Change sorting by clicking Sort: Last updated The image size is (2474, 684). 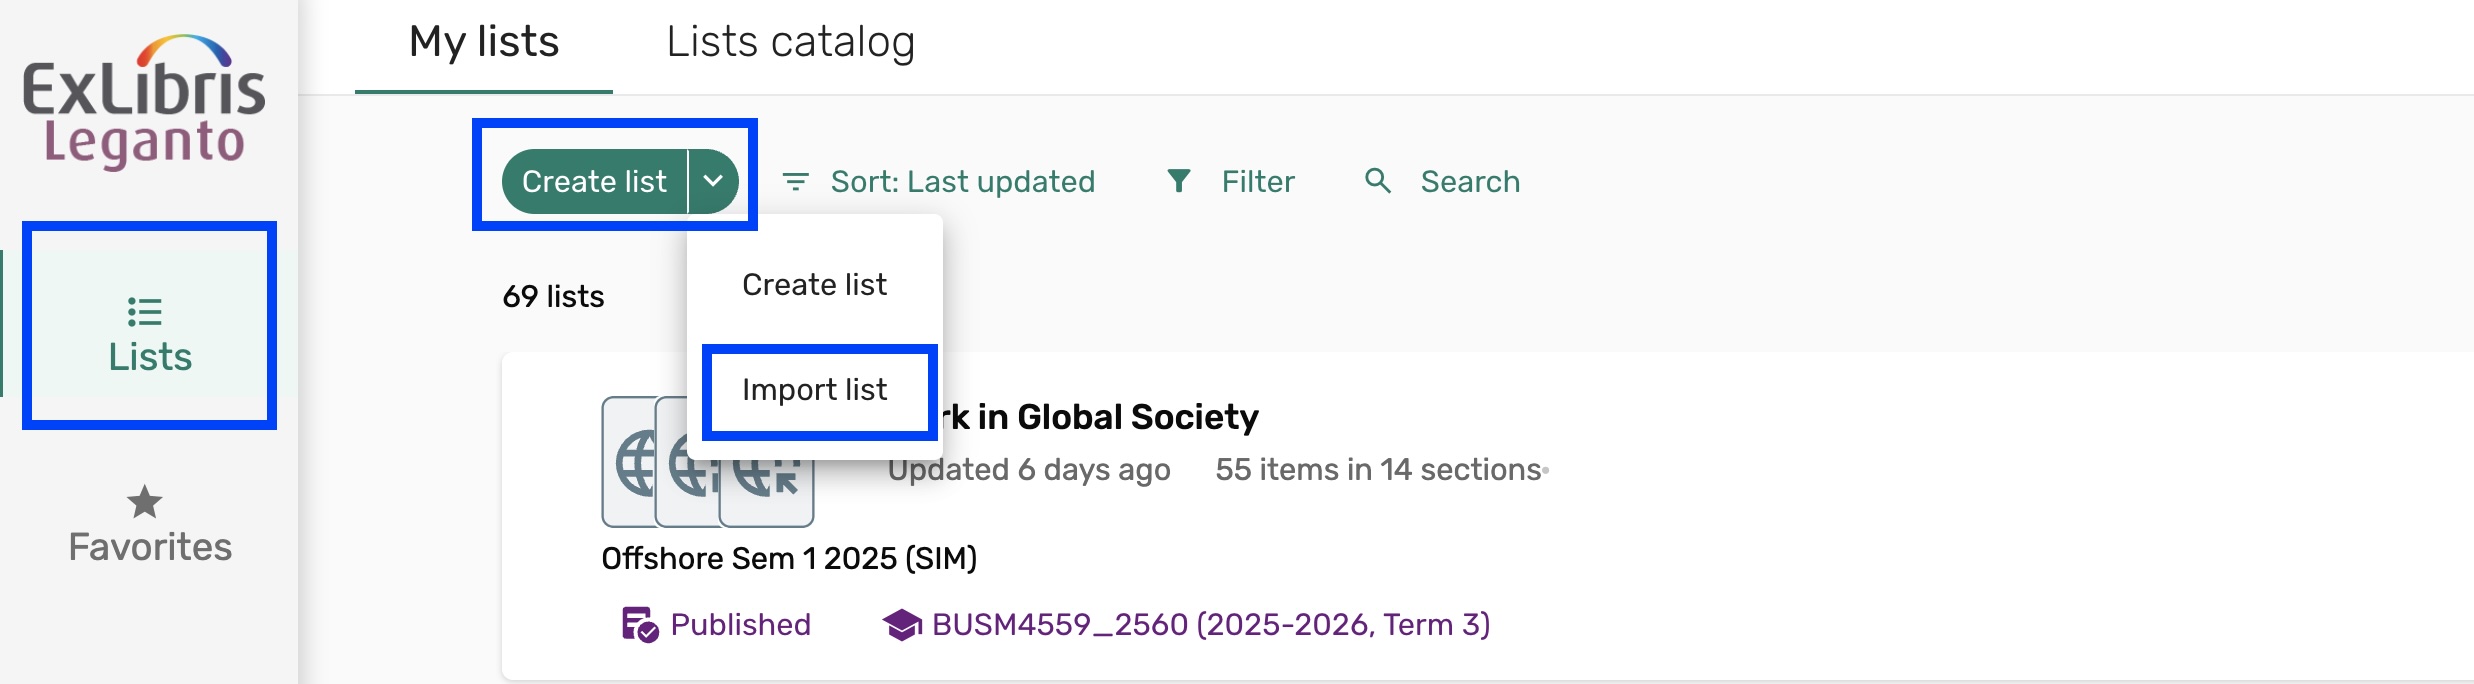962,181
